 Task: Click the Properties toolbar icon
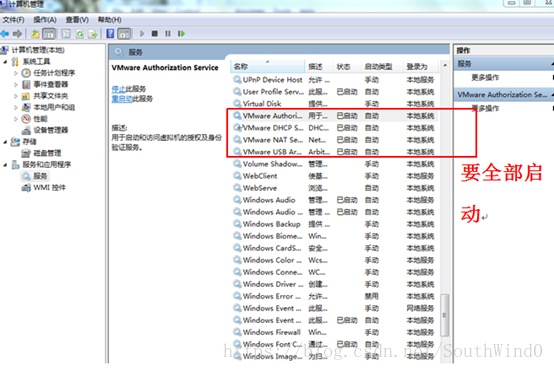66,34
